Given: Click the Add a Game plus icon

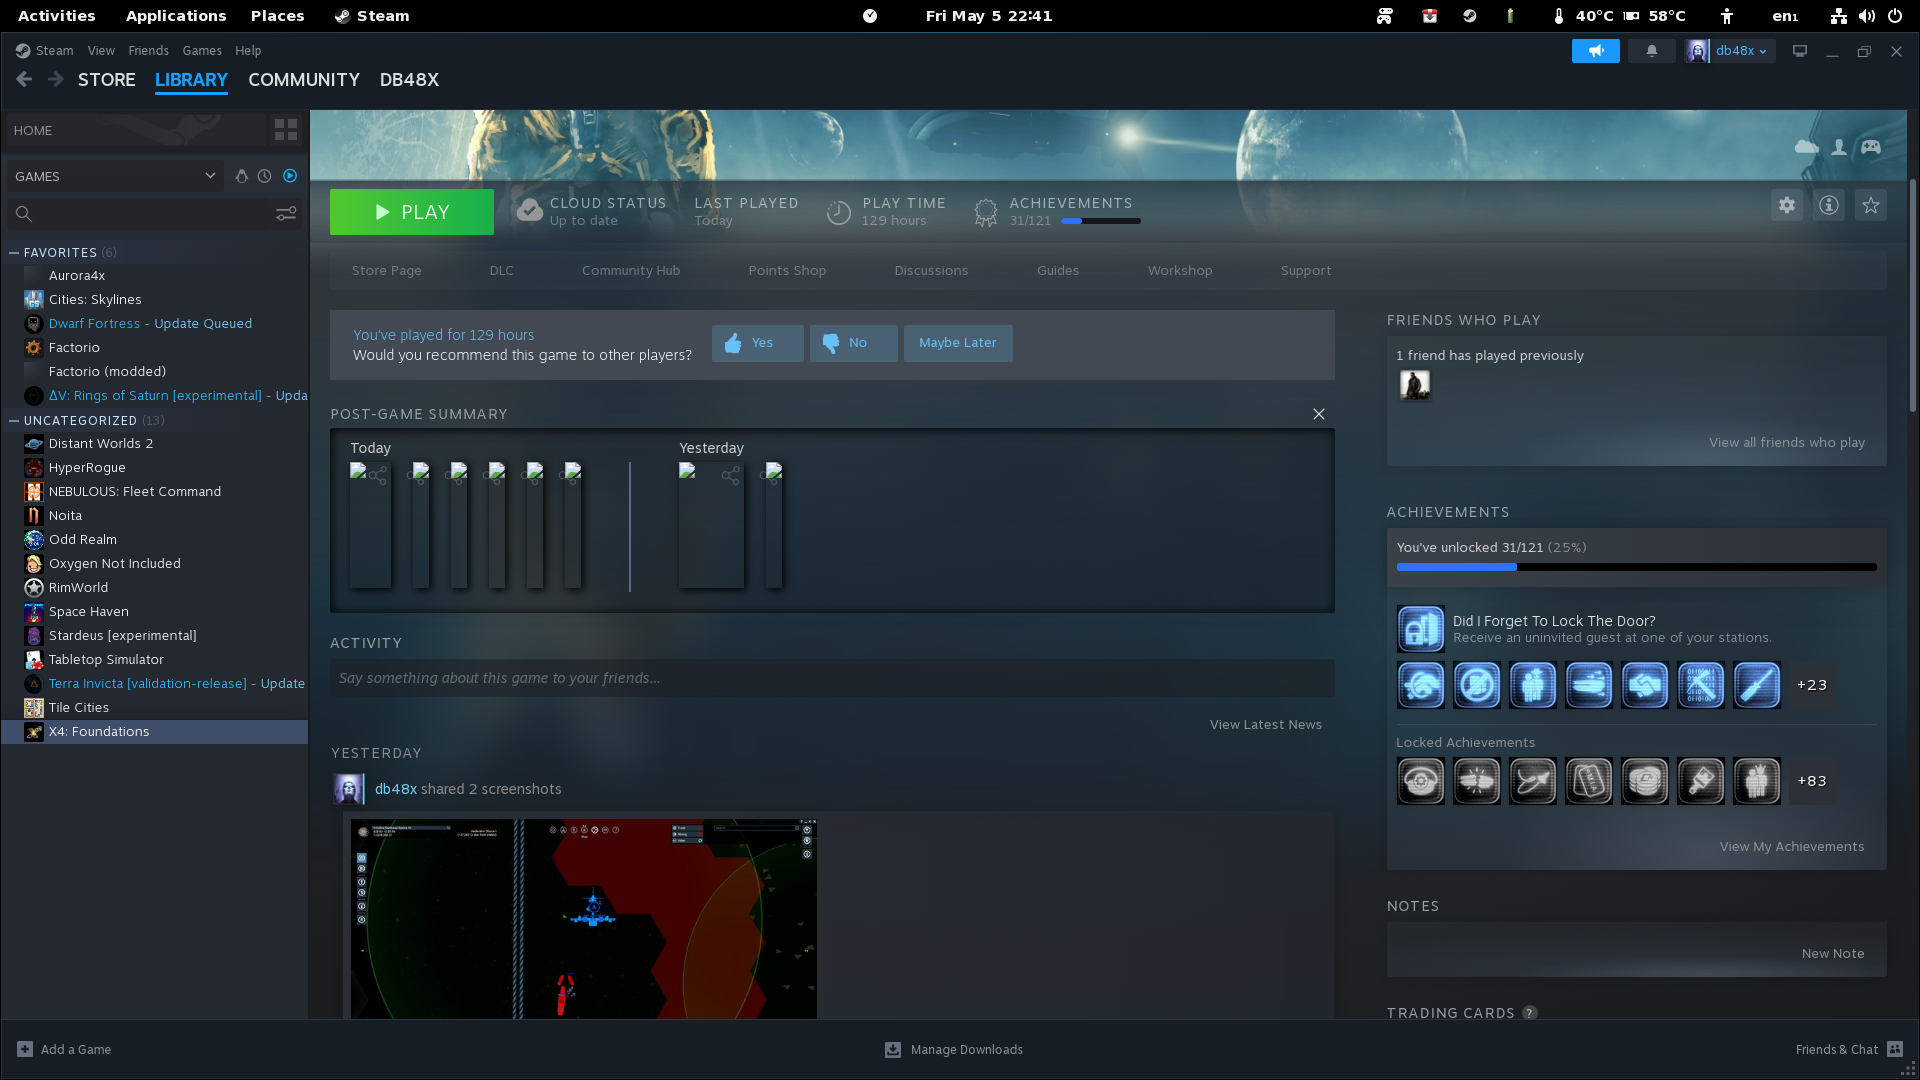Looking at the screenshot, I should click(25, 1049).
